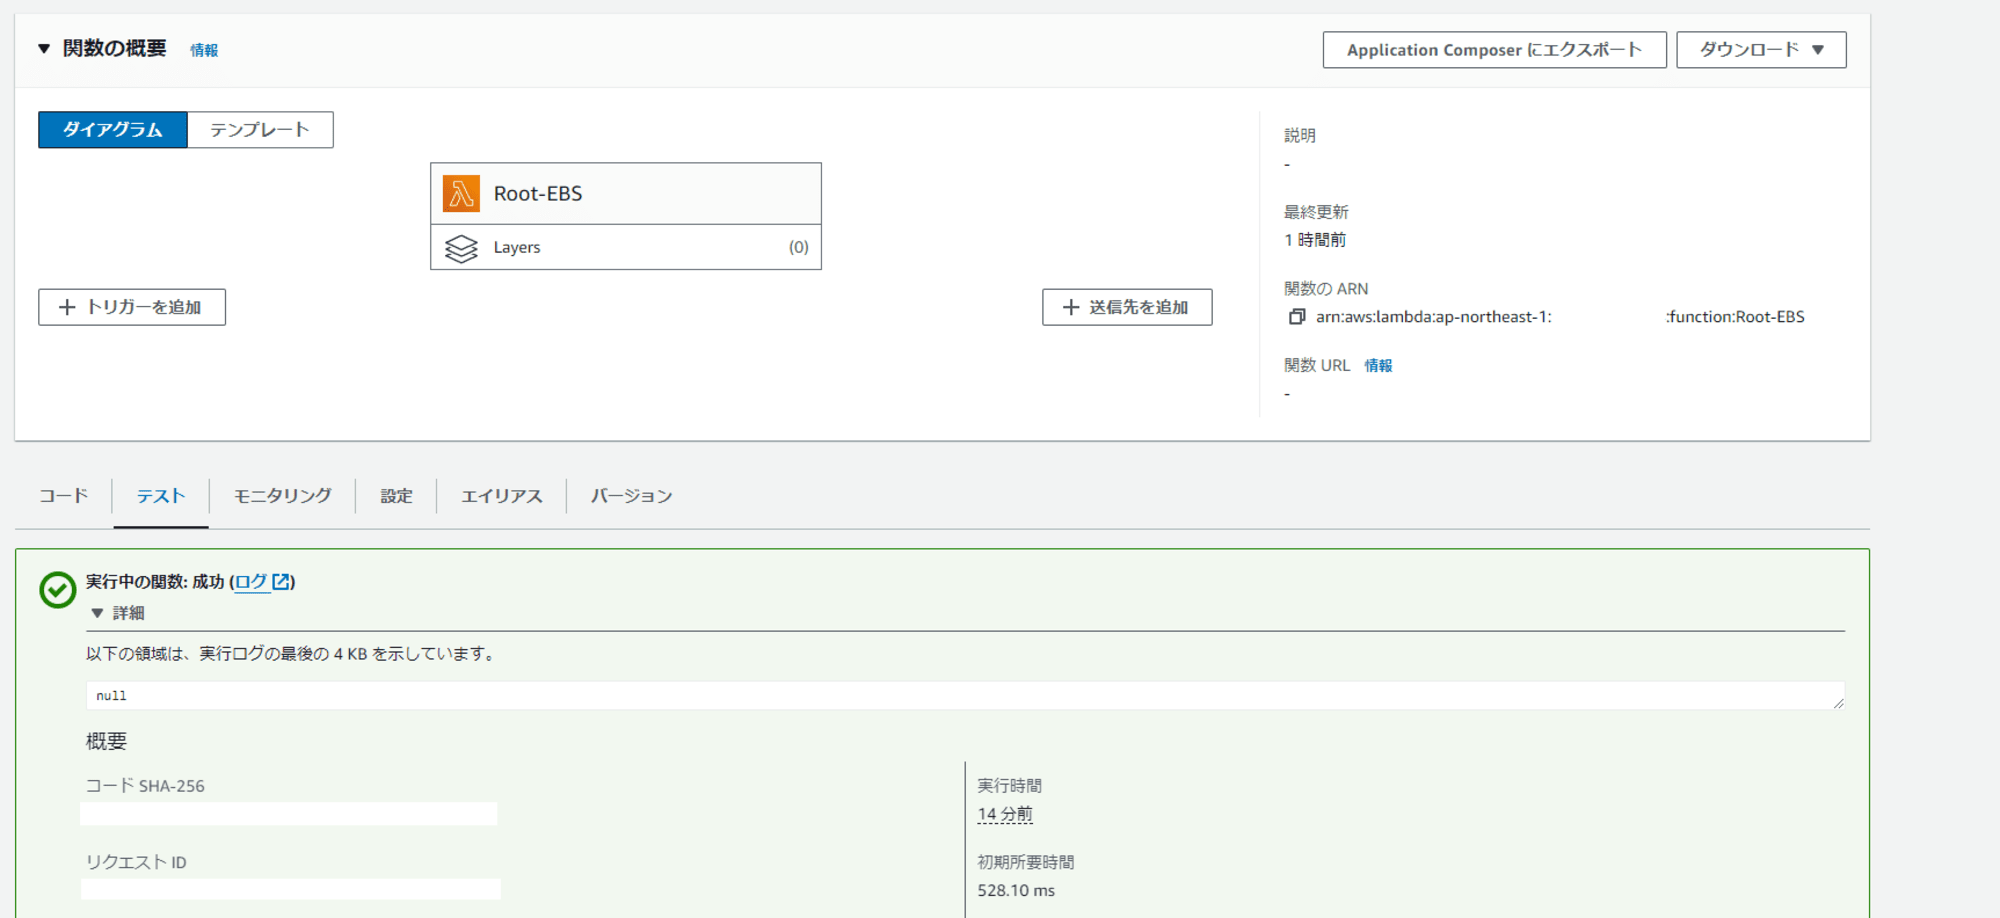Click the Lambda function icon for Root-EBS
Screen dimensions: 2000x918
[x=461, y=194]
